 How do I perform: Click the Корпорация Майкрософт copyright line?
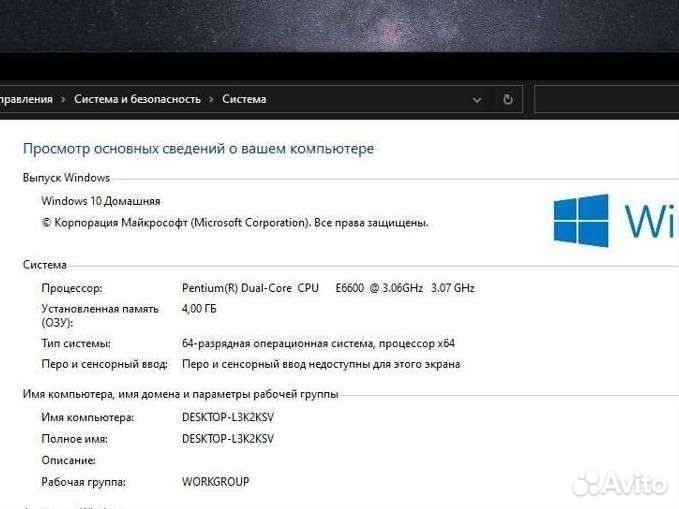coord(235,223)
